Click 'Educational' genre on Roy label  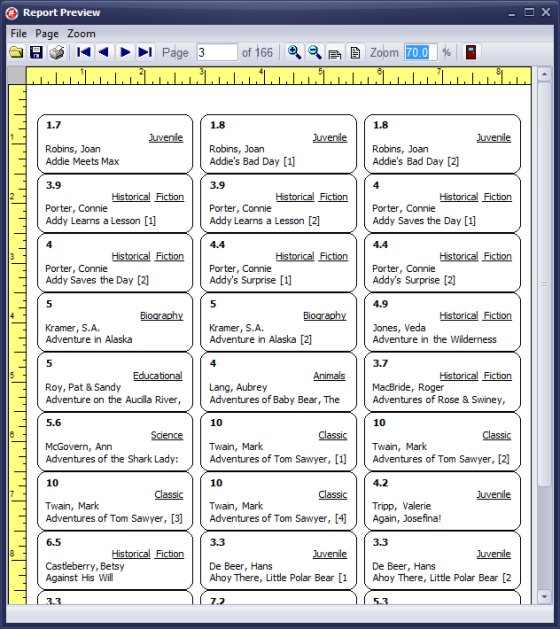(158, 376)
